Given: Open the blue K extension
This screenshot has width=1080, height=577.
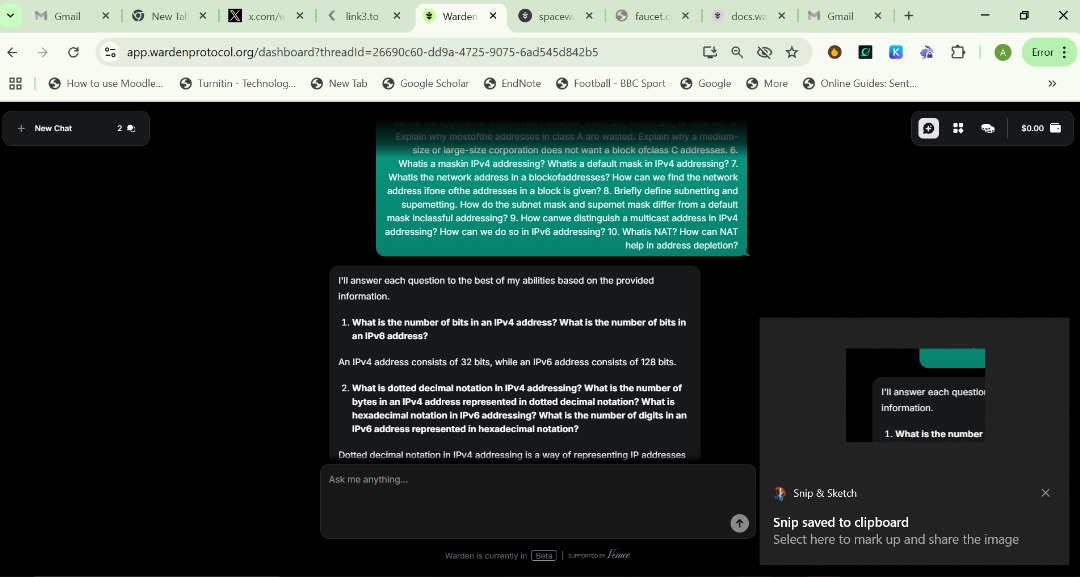Looking at the screenshot, I should tap(896, 52).
